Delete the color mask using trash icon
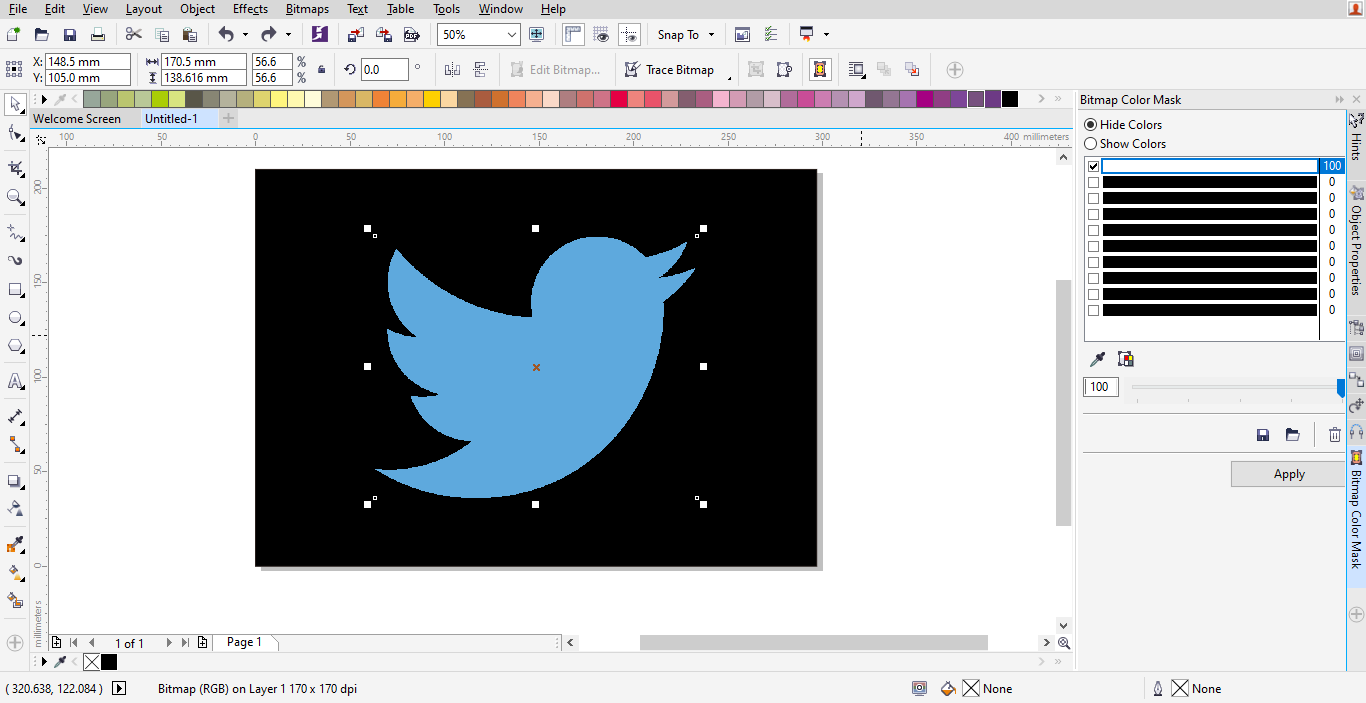 (x=1334, y=434)
